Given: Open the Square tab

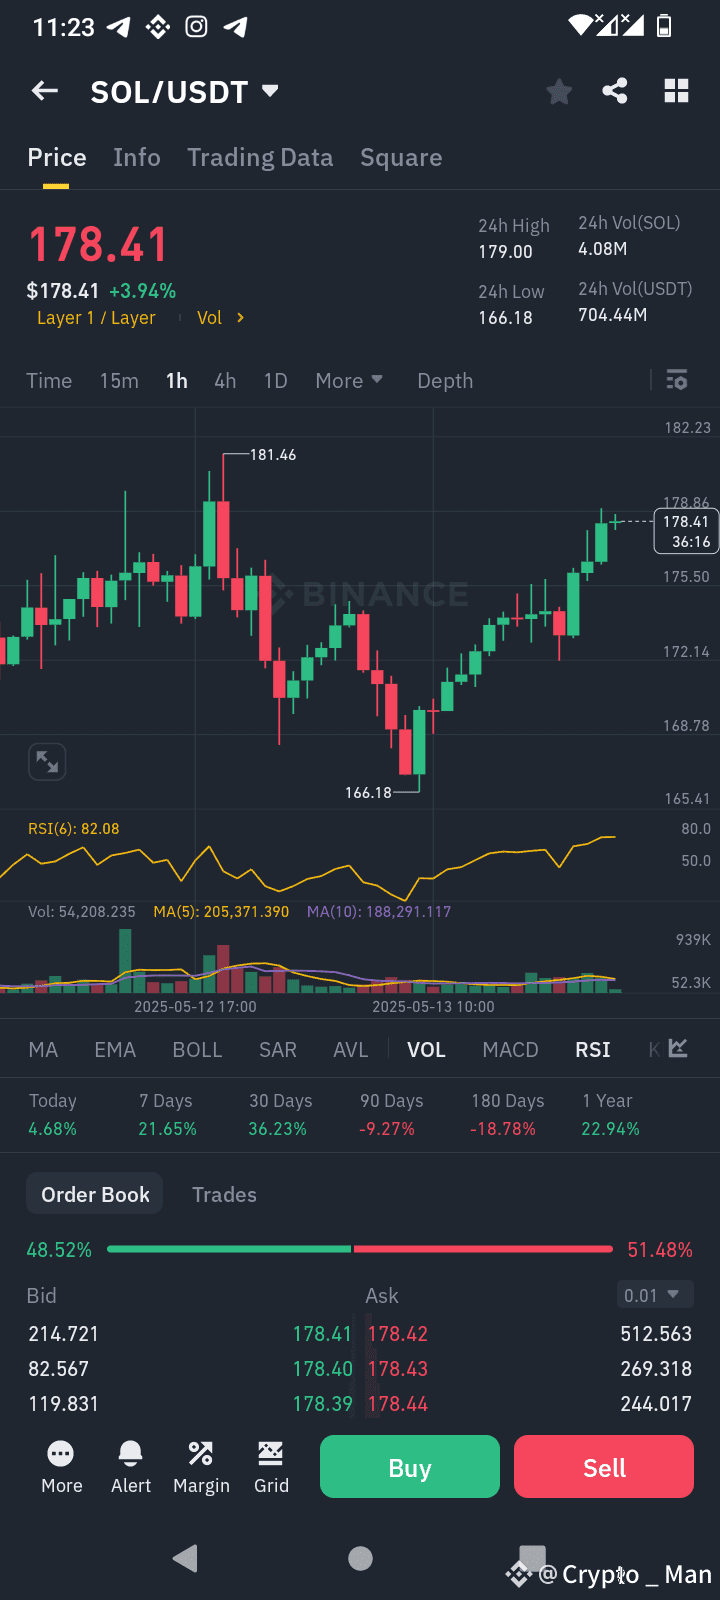Looking at the screenshot, I should click(x=401, y=158).
